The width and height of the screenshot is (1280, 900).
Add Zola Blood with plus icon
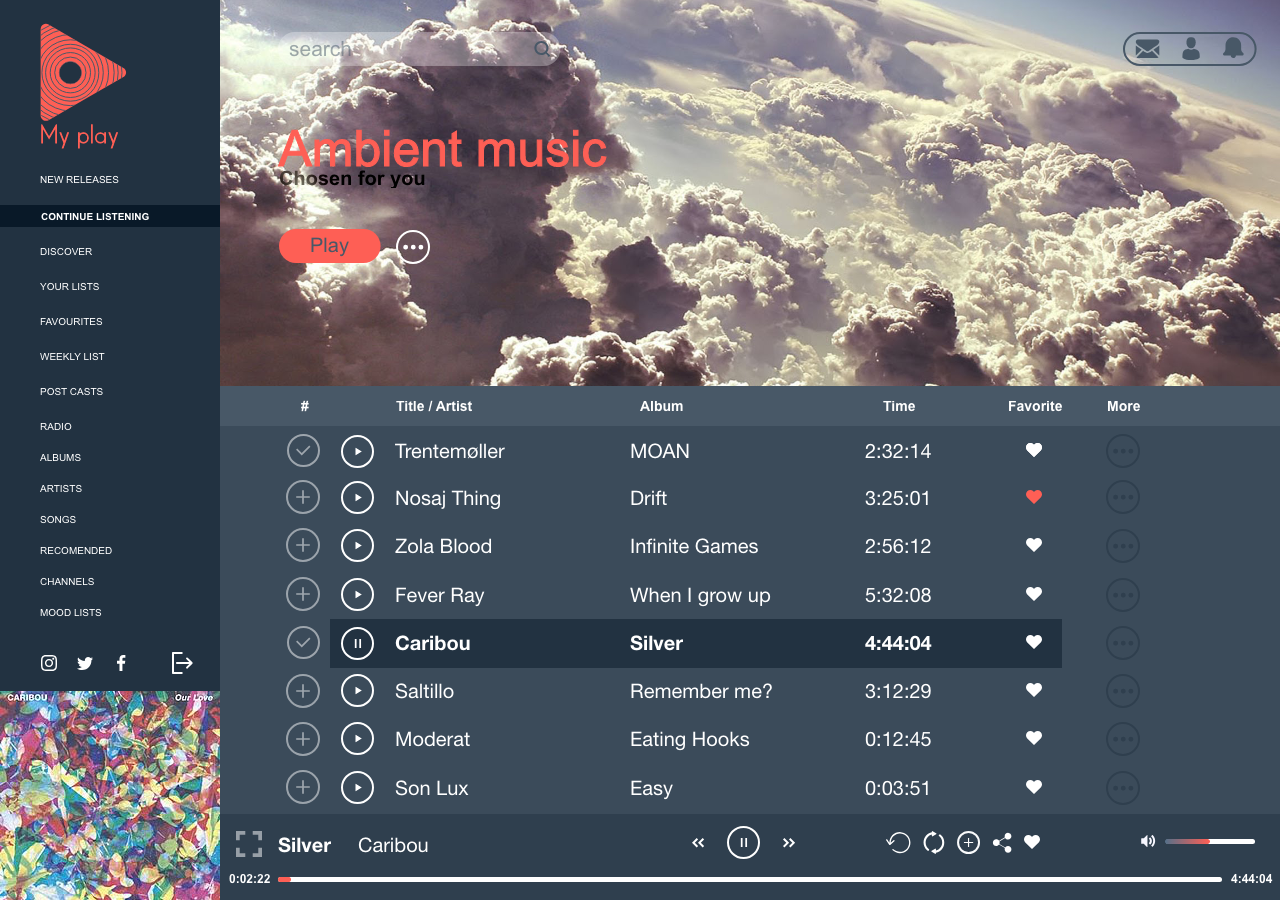pyautogui.click(x=303, y=544)
